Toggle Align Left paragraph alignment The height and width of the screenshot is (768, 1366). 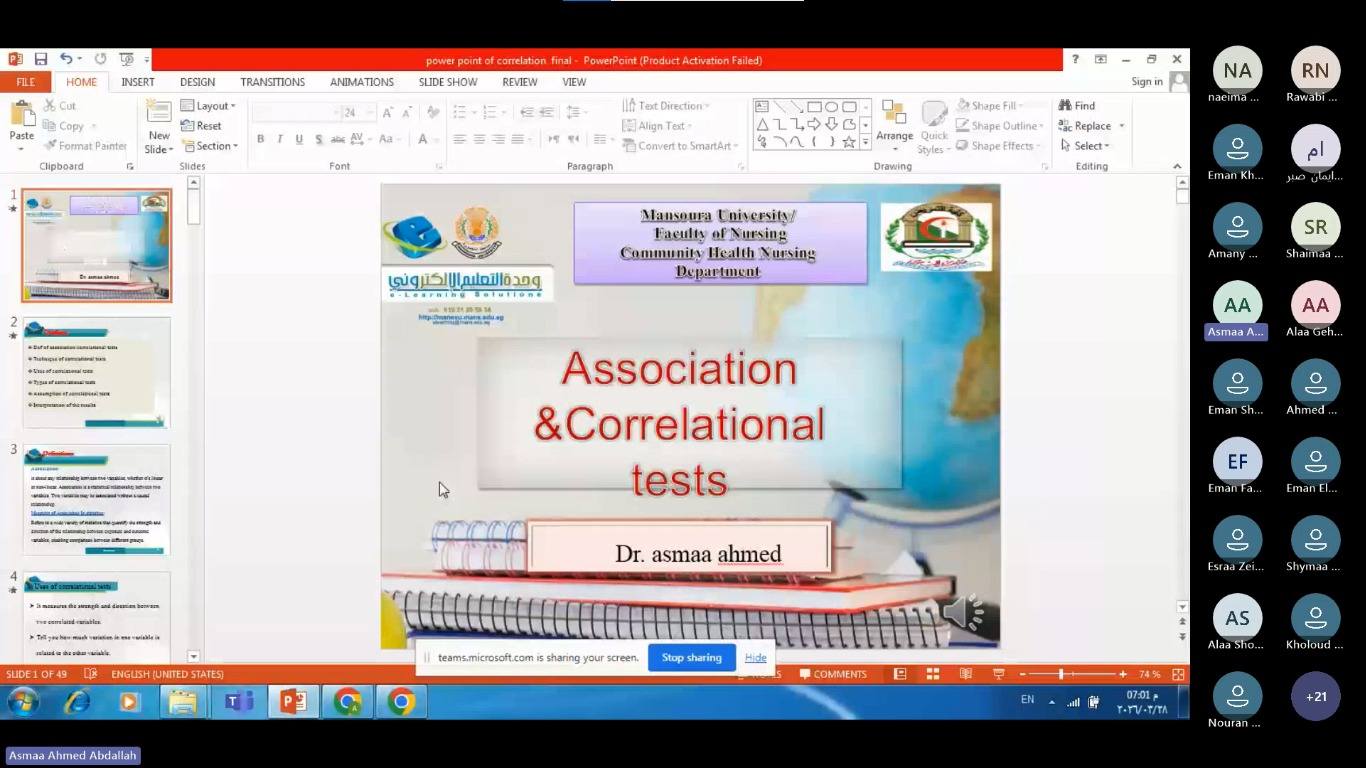(459, 139)
